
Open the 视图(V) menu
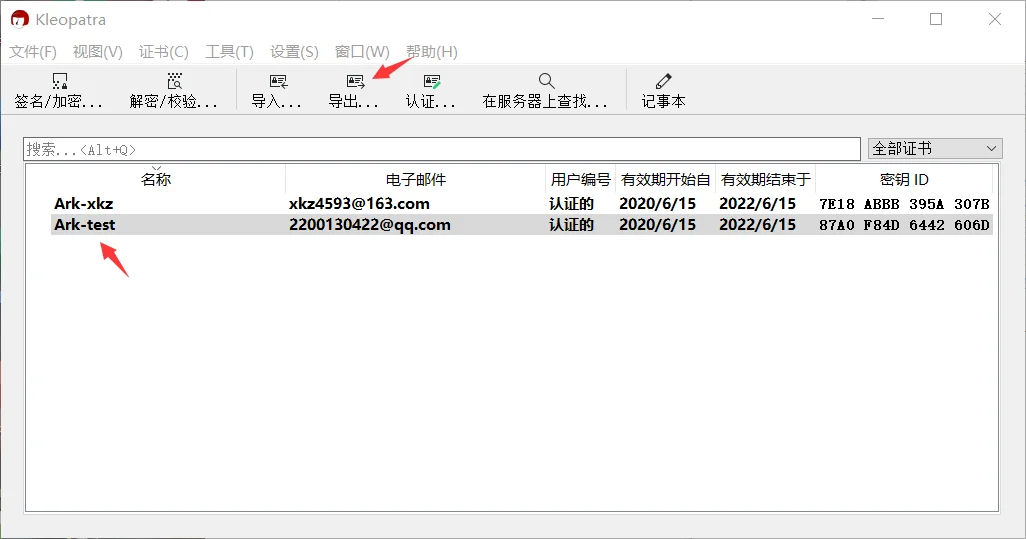(97, 52)
